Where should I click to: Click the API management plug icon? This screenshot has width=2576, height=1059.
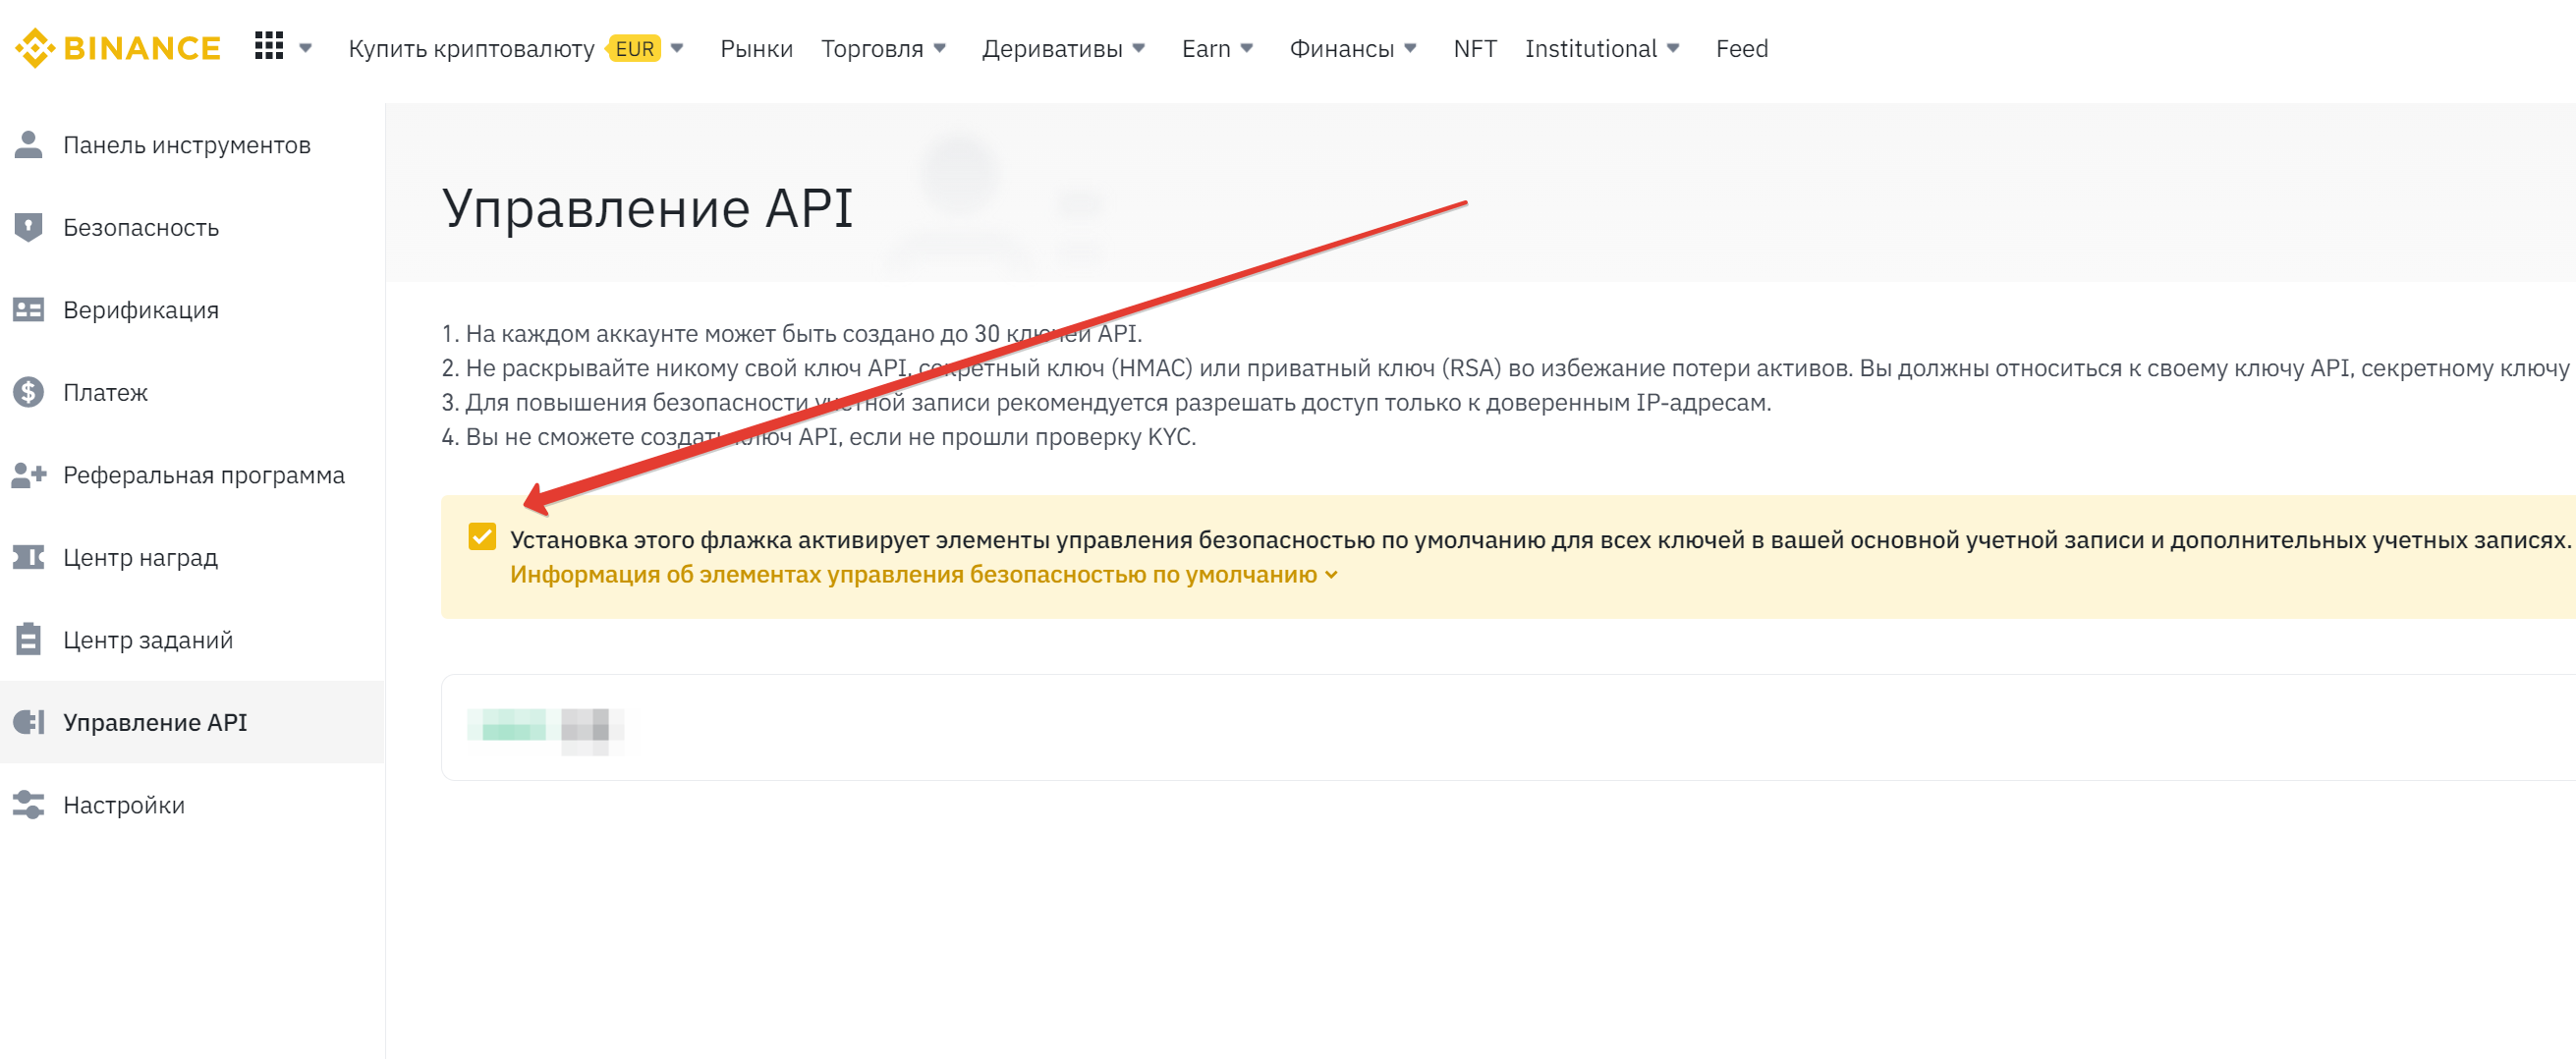click(29, 722)
